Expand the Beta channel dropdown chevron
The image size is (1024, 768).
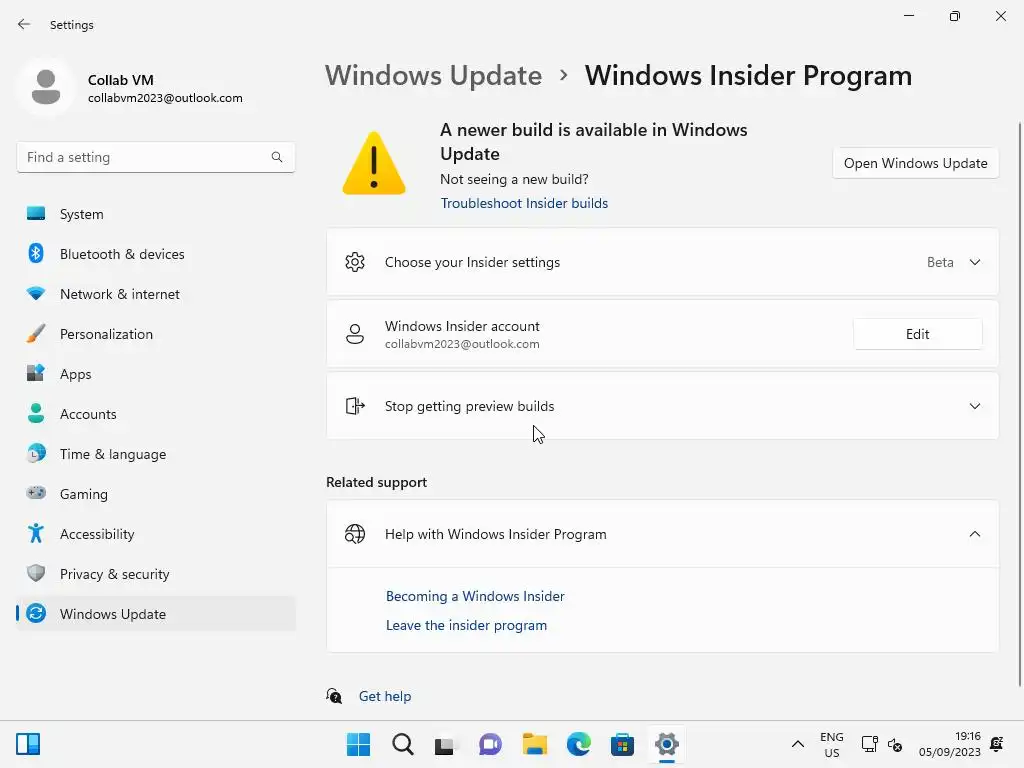click(x=974, y=262)
